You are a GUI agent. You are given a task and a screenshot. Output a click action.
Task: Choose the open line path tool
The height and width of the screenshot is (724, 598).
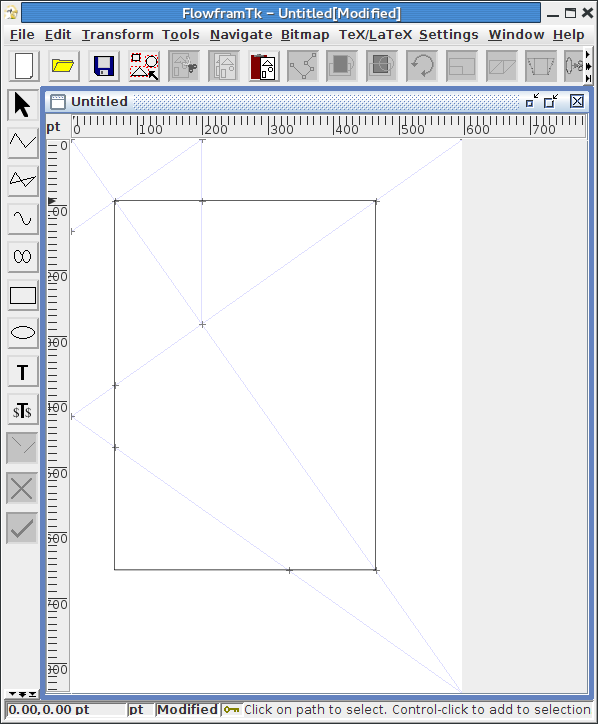(x=23, y=142)
